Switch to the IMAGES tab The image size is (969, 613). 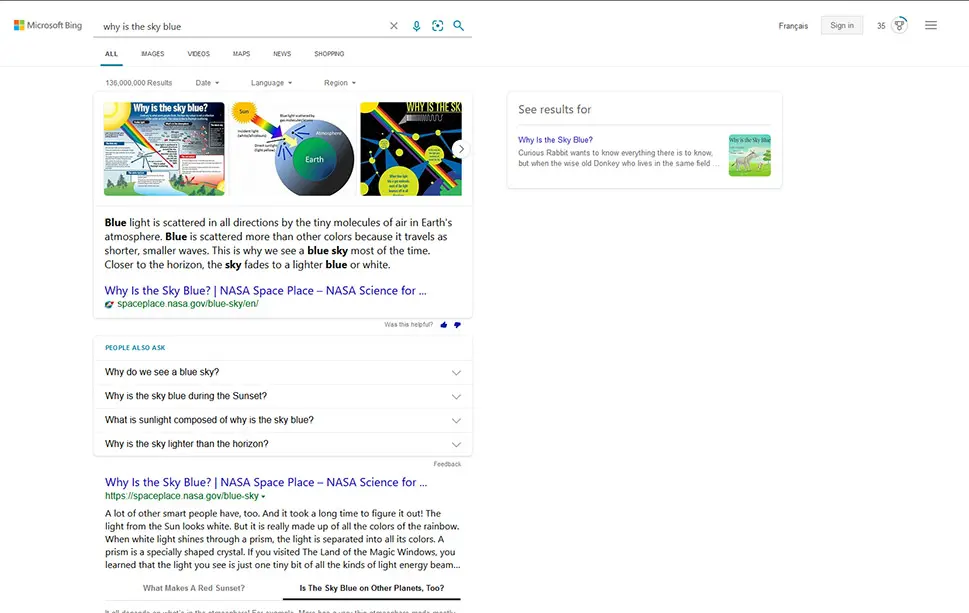pos(153,54)
